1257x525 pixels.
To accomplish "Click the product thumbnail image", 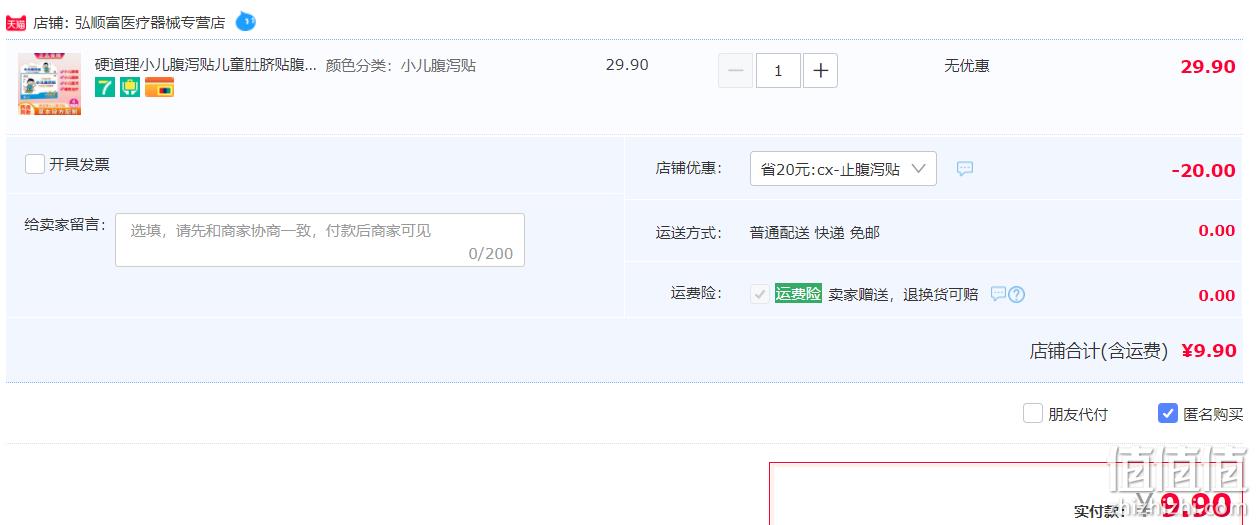I will tap(49, 85).
